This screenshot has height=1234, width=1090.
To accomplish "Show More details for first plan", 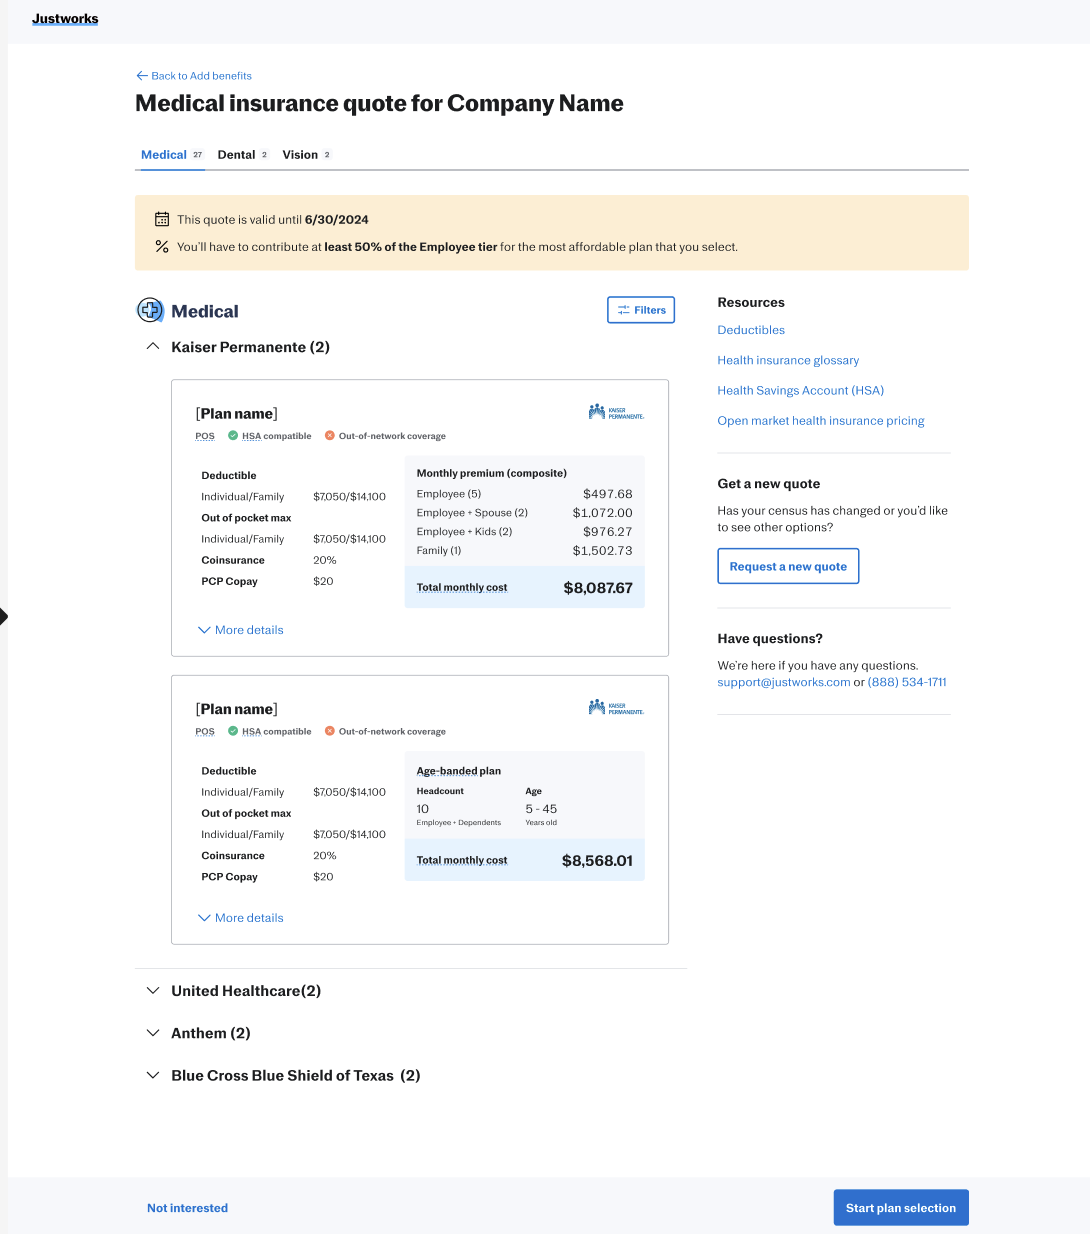I will click(x=241, y=630).
